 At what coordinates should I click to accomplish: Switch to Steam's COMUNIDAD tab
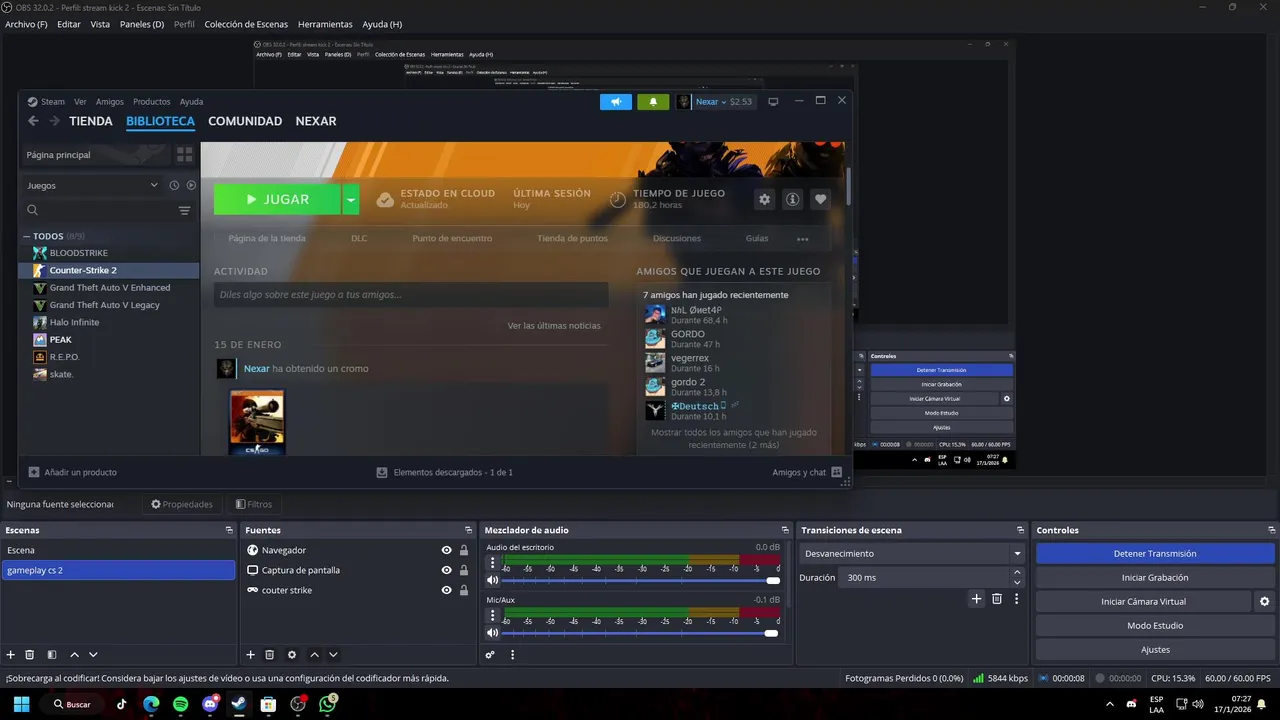(x=245, y=121)
